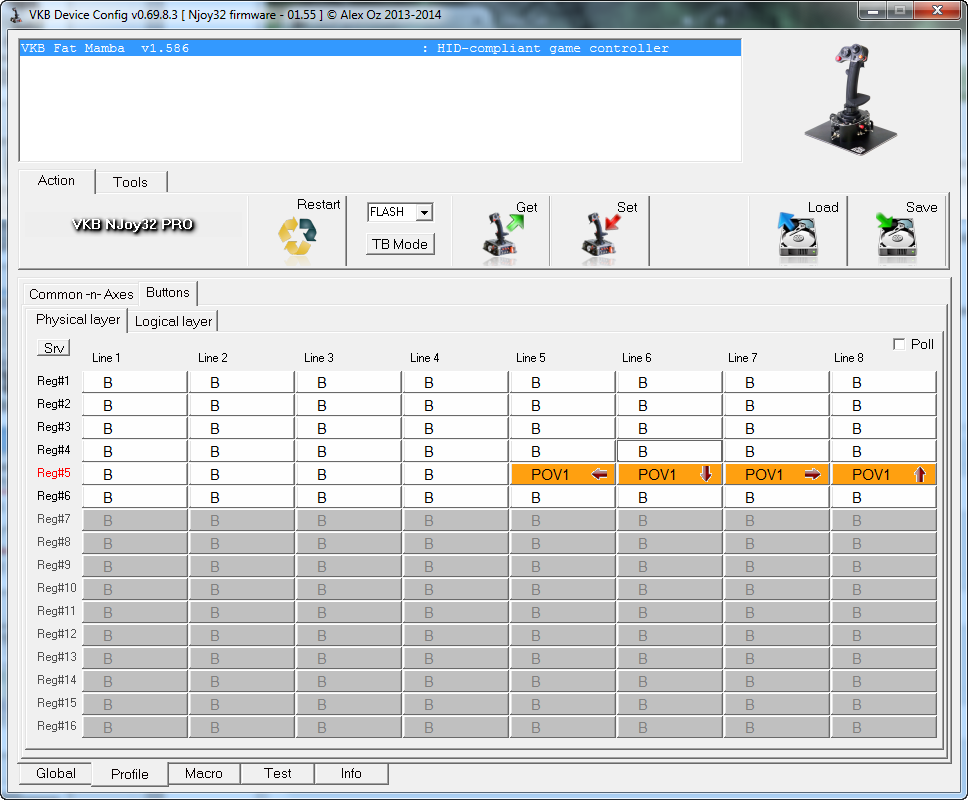The height and width of the screenshot is (800, 968).
Task: Click Reg#5 Line 1 button cell
Action: [135, 474]
